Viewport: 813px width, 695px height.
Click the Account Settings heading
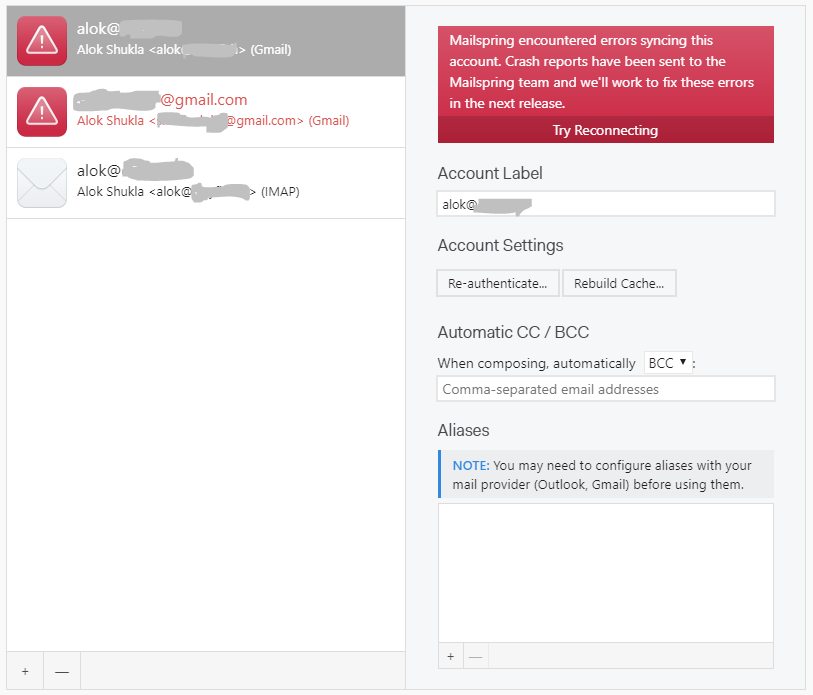[500, 245]
